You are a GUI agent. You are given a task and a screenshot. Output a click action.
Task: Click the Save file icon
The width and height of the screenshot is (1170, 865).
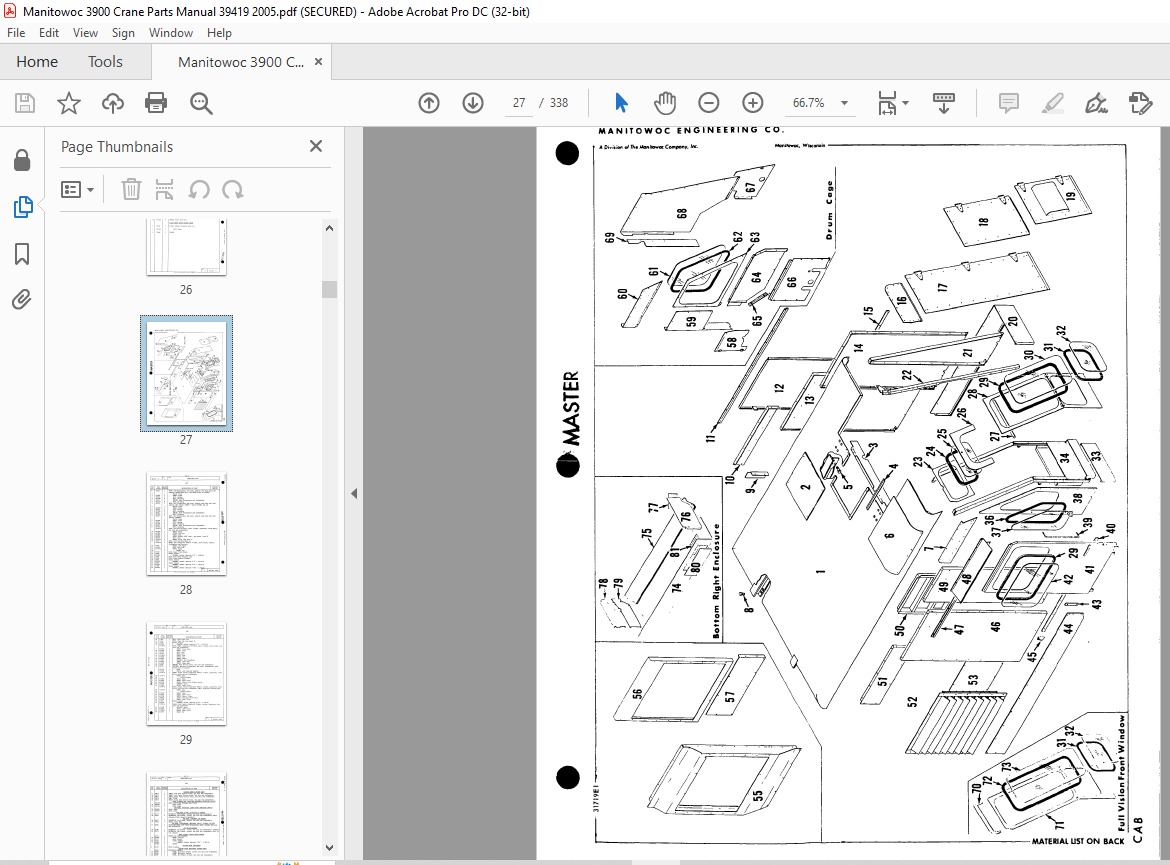(x=25, y=103)
